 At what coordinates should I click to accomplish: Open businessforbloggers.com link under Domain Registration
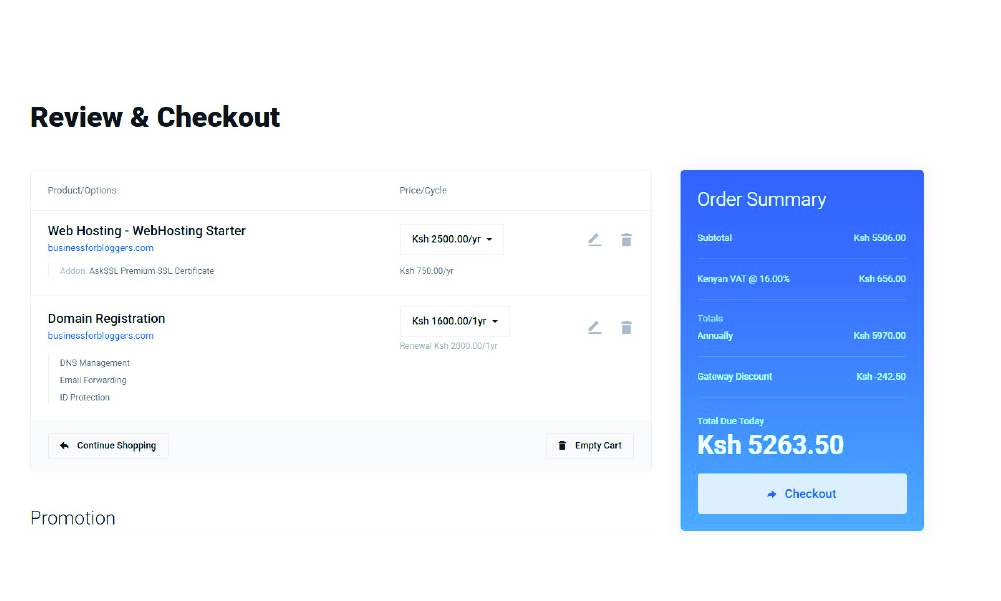(100, 335)
